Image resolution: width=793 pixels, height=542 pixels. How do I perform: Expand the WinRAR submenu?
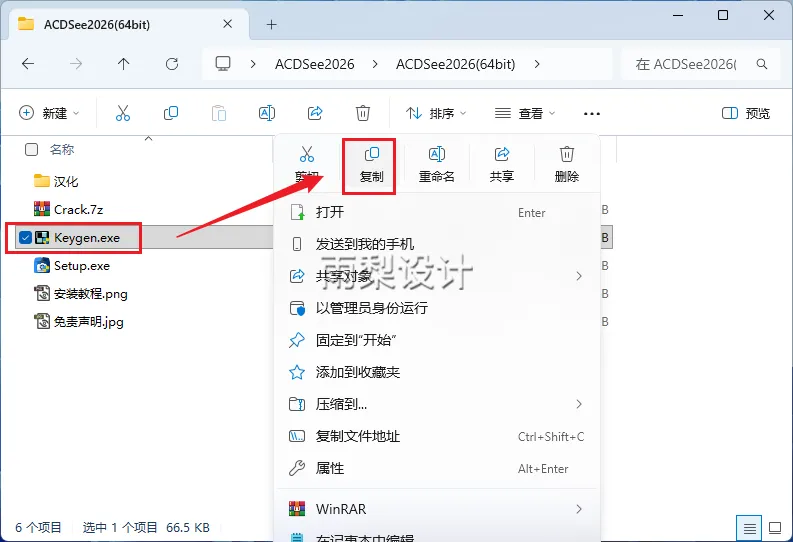pos(579,509)
